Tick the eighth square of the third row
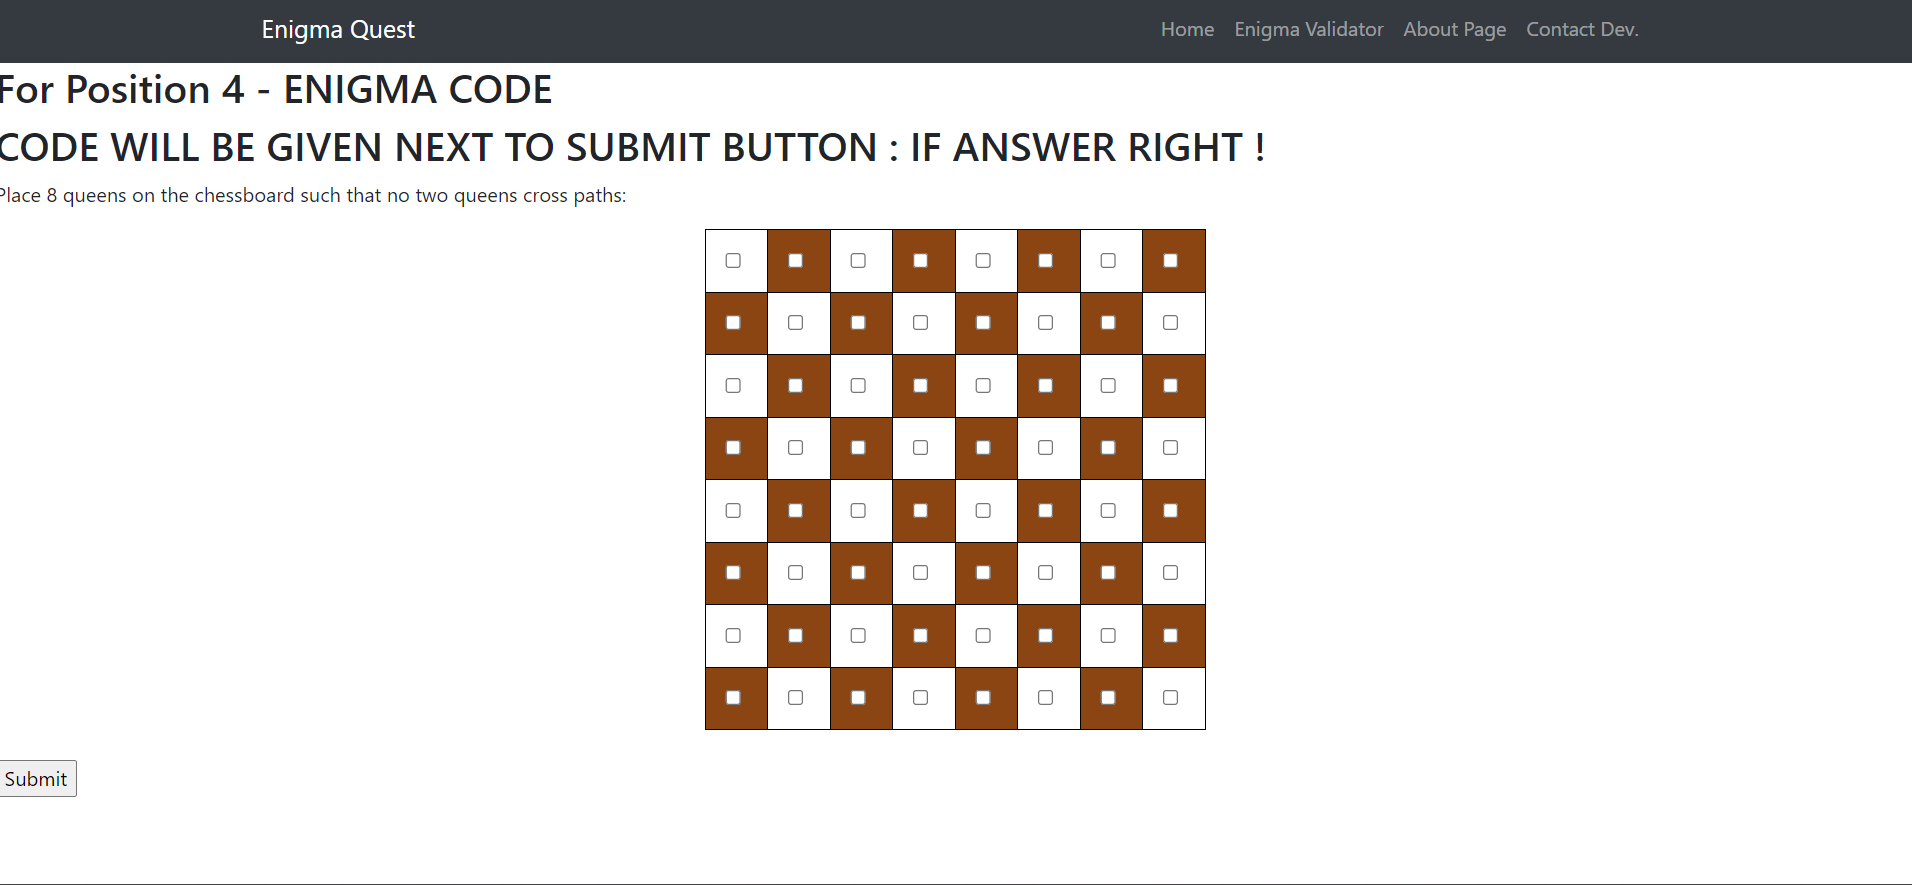 point(1171,386)
